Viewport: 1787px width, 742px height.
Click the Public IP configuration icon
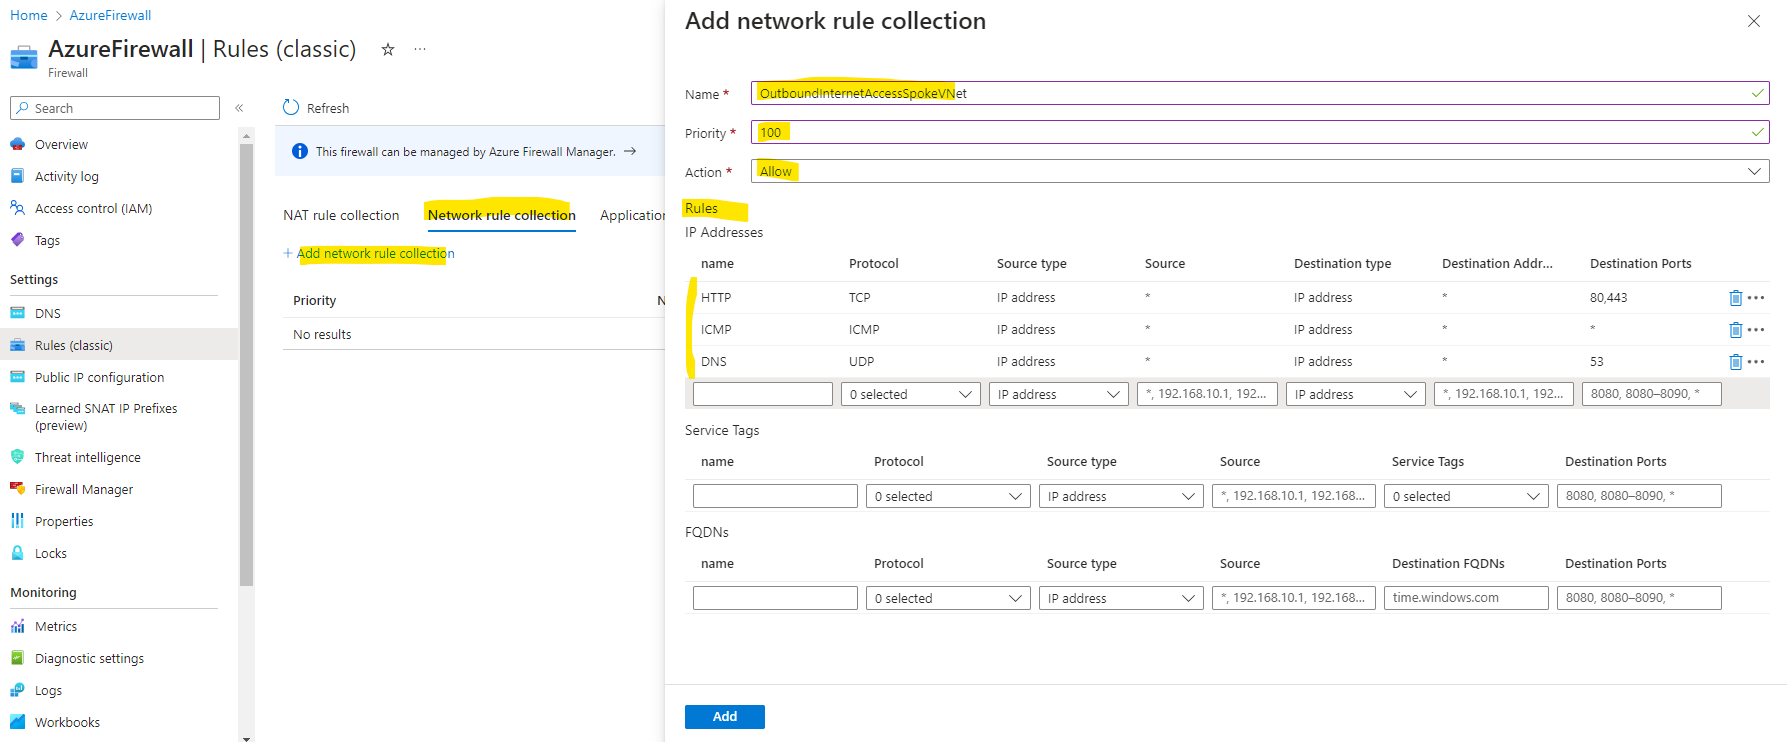click(x=17, y=377)
